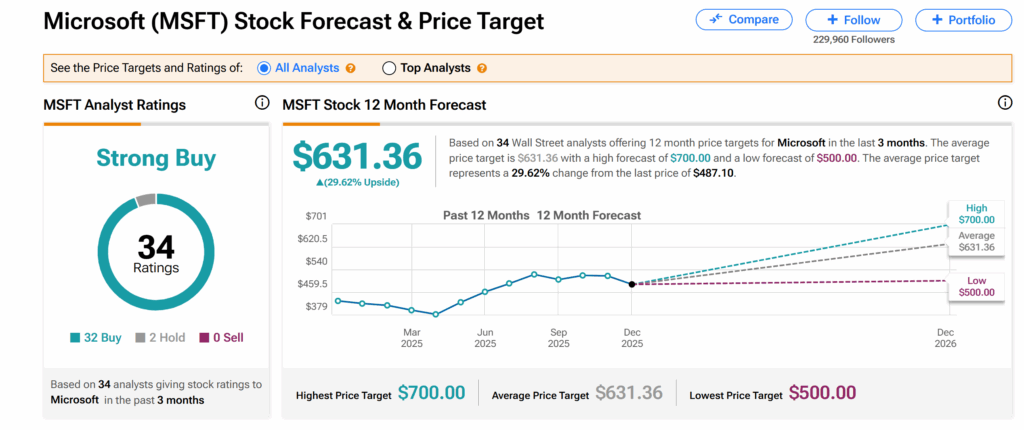Click the gray Hold legend swatch
This screenshot has width=1024, height=430.
(140, 338)
